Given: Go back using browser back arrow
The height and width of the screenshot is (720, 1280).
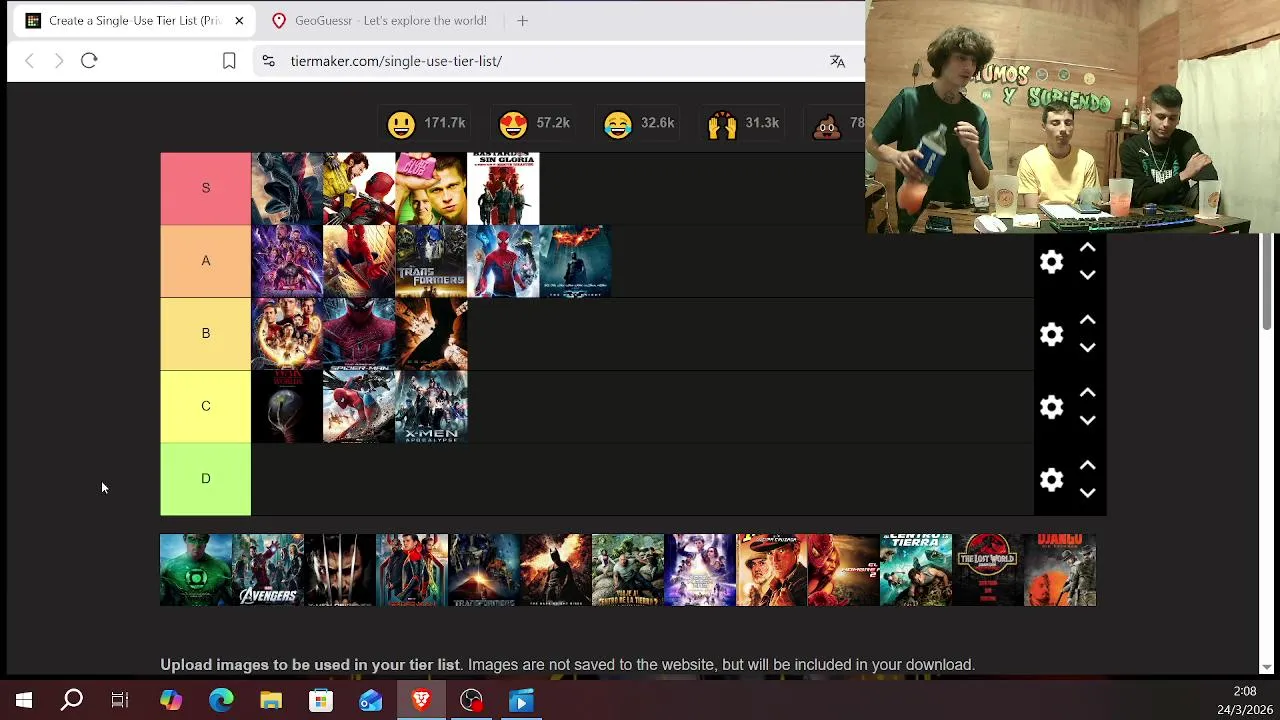Looking at the screenshot, I should [x=30, y=61].
